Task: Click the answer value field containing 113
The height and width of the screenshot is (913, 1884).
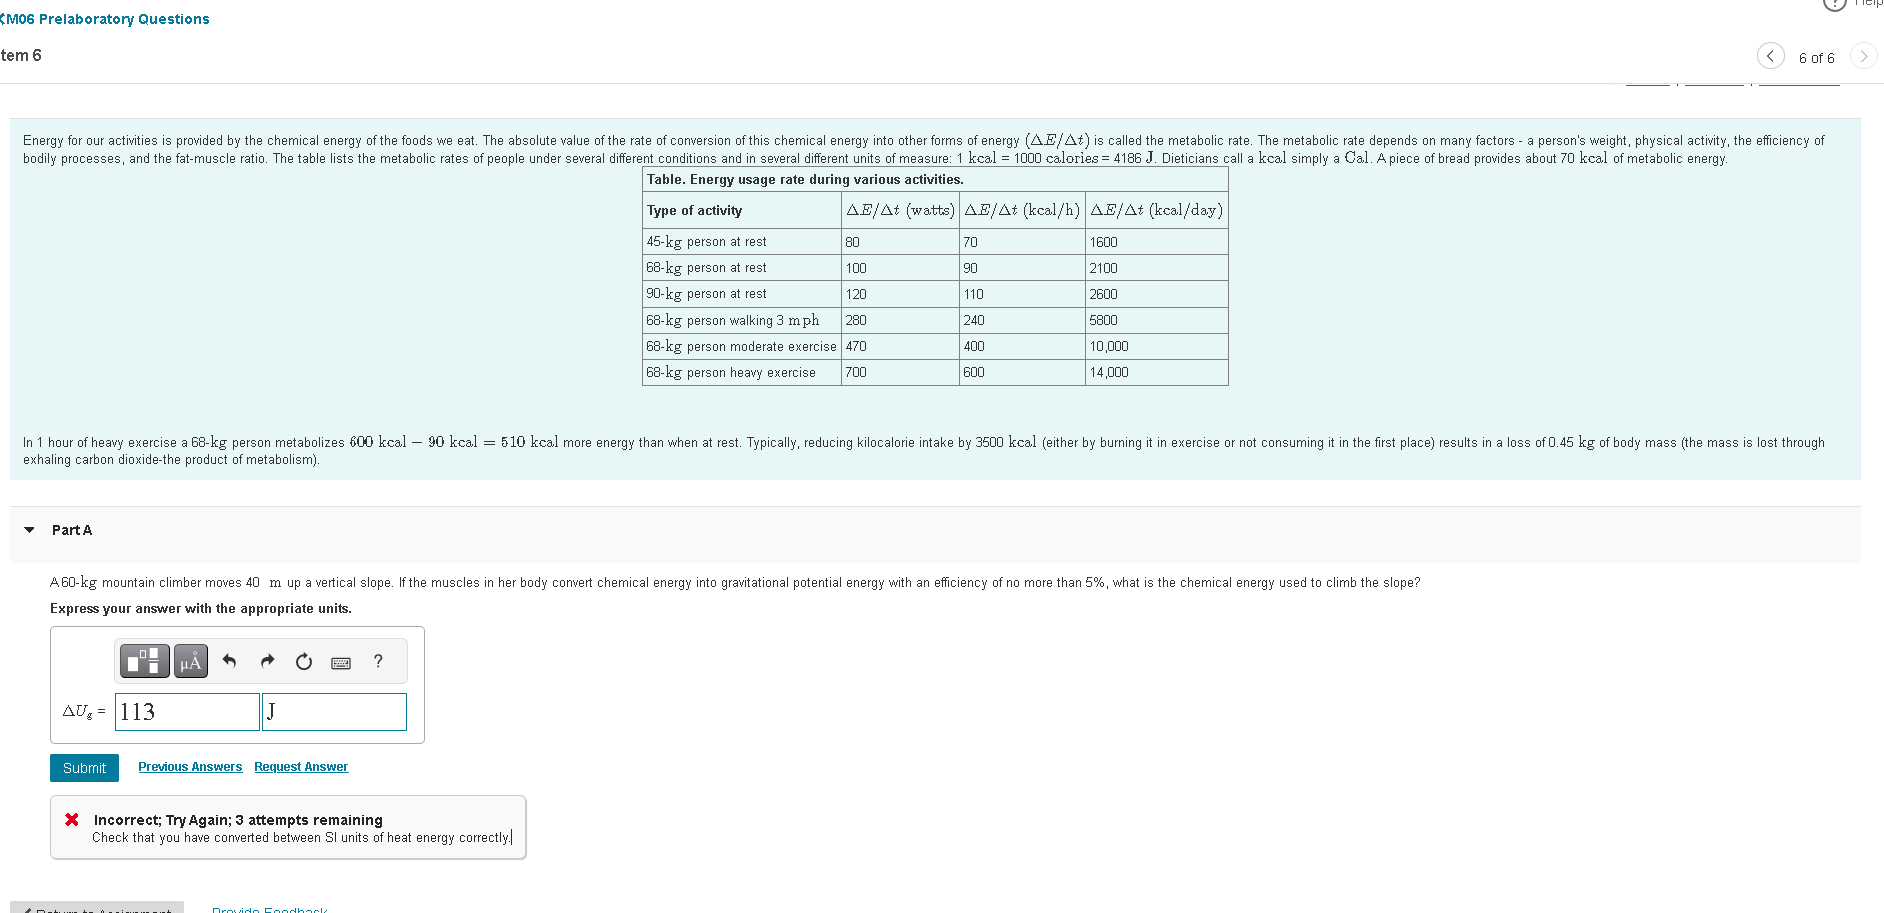Action: tap(187, 712)
